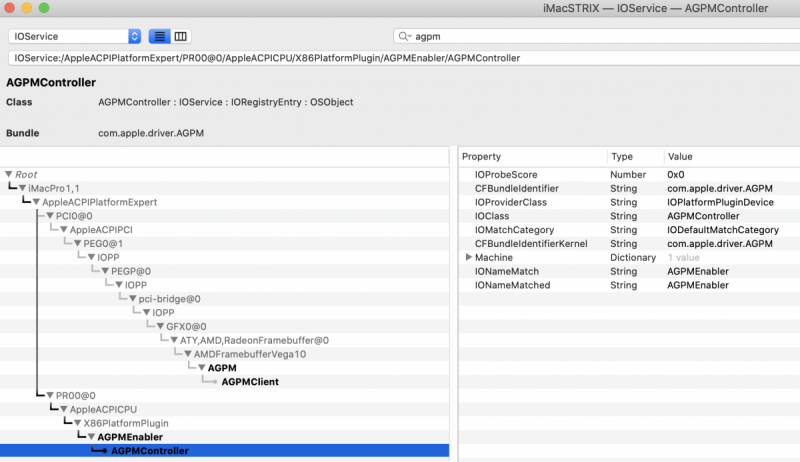Click the IOService path field
This screenshot has height=462, width=800.
click(404, 58)
